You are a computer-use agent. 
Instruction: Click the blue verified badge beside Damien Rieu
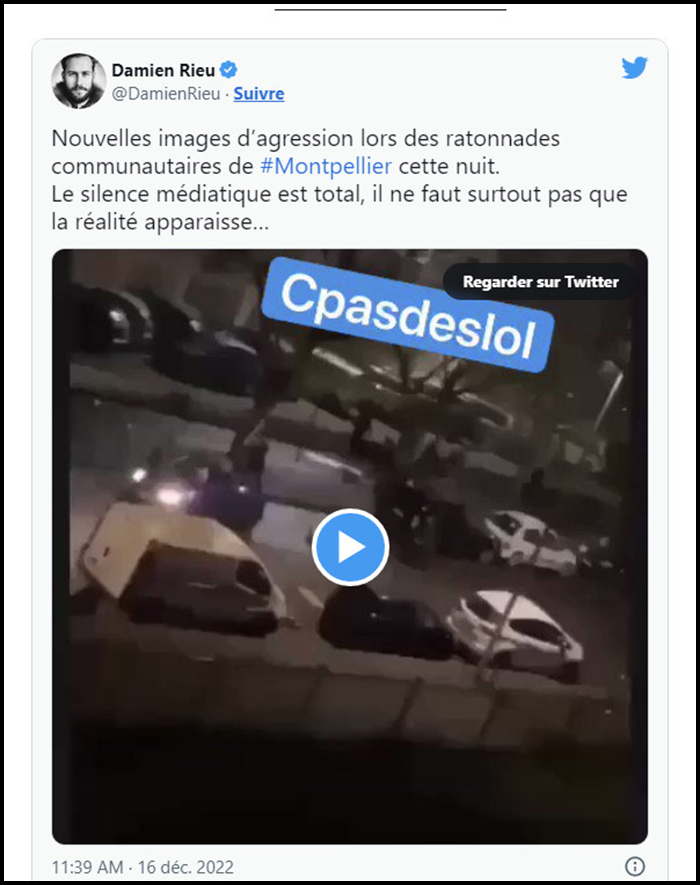click(228, 70)
